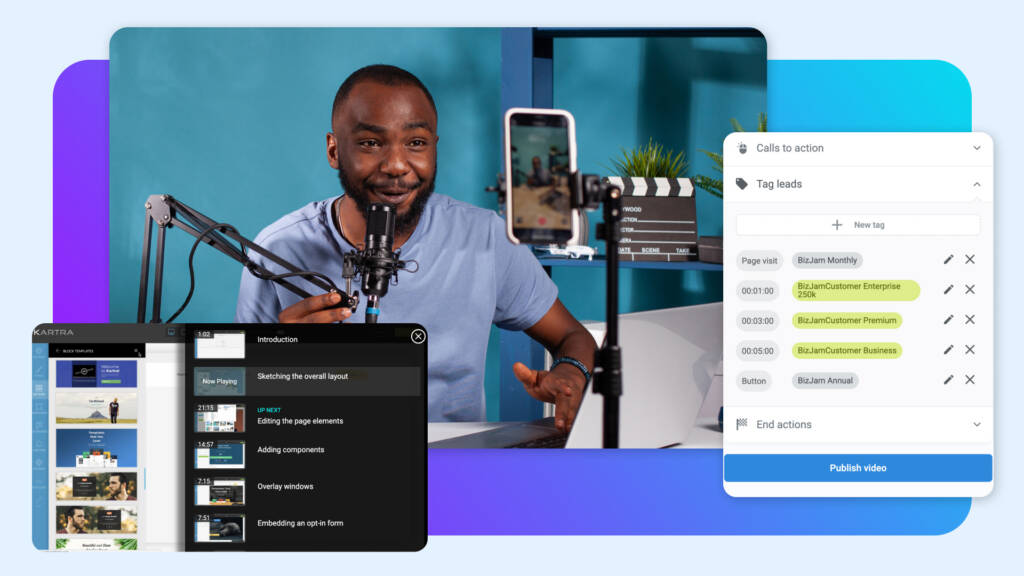This screenshot has height=576, width=1024.
Task: Select the Adding components playlist entry
Action: tap(291, 450)
